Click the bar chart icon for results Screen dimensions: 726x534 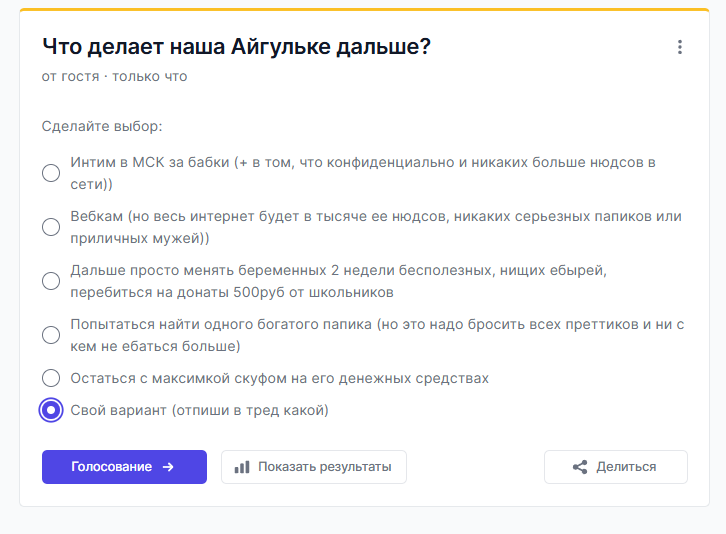click(242, 467)
